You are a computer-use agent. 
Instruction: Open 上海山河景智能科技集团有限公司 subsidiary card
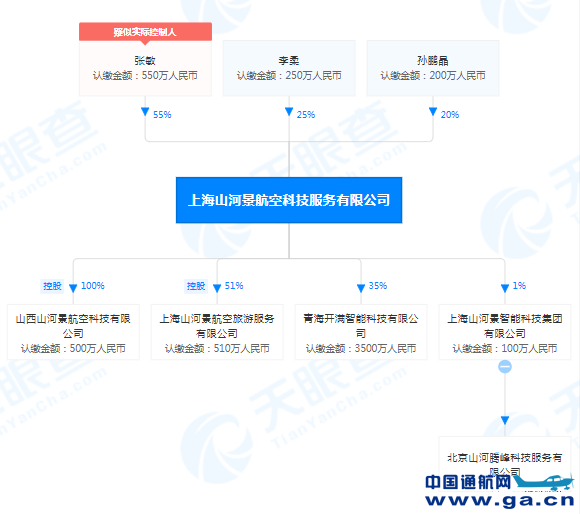coord(505,332)
